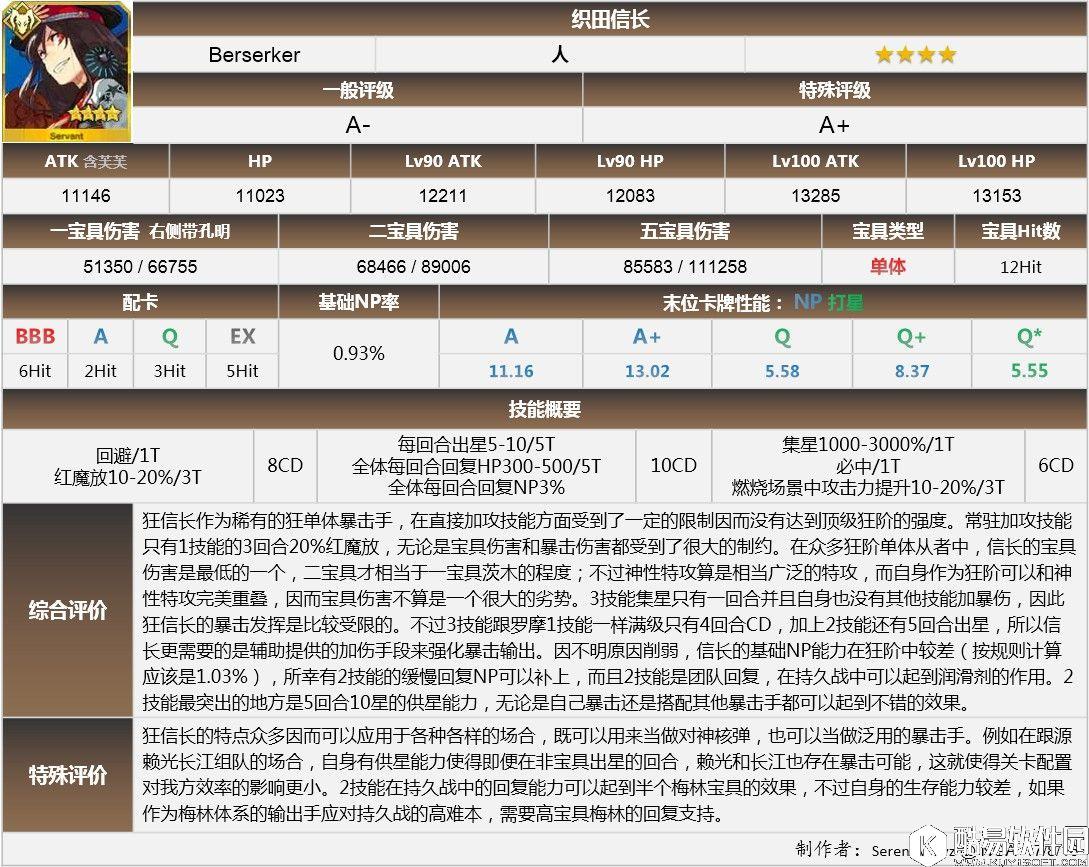Image resolution: width=1089 pixels, height=867 pixels.
Task: Select the 织田信长 title bar
Action: tap(610, 19)
